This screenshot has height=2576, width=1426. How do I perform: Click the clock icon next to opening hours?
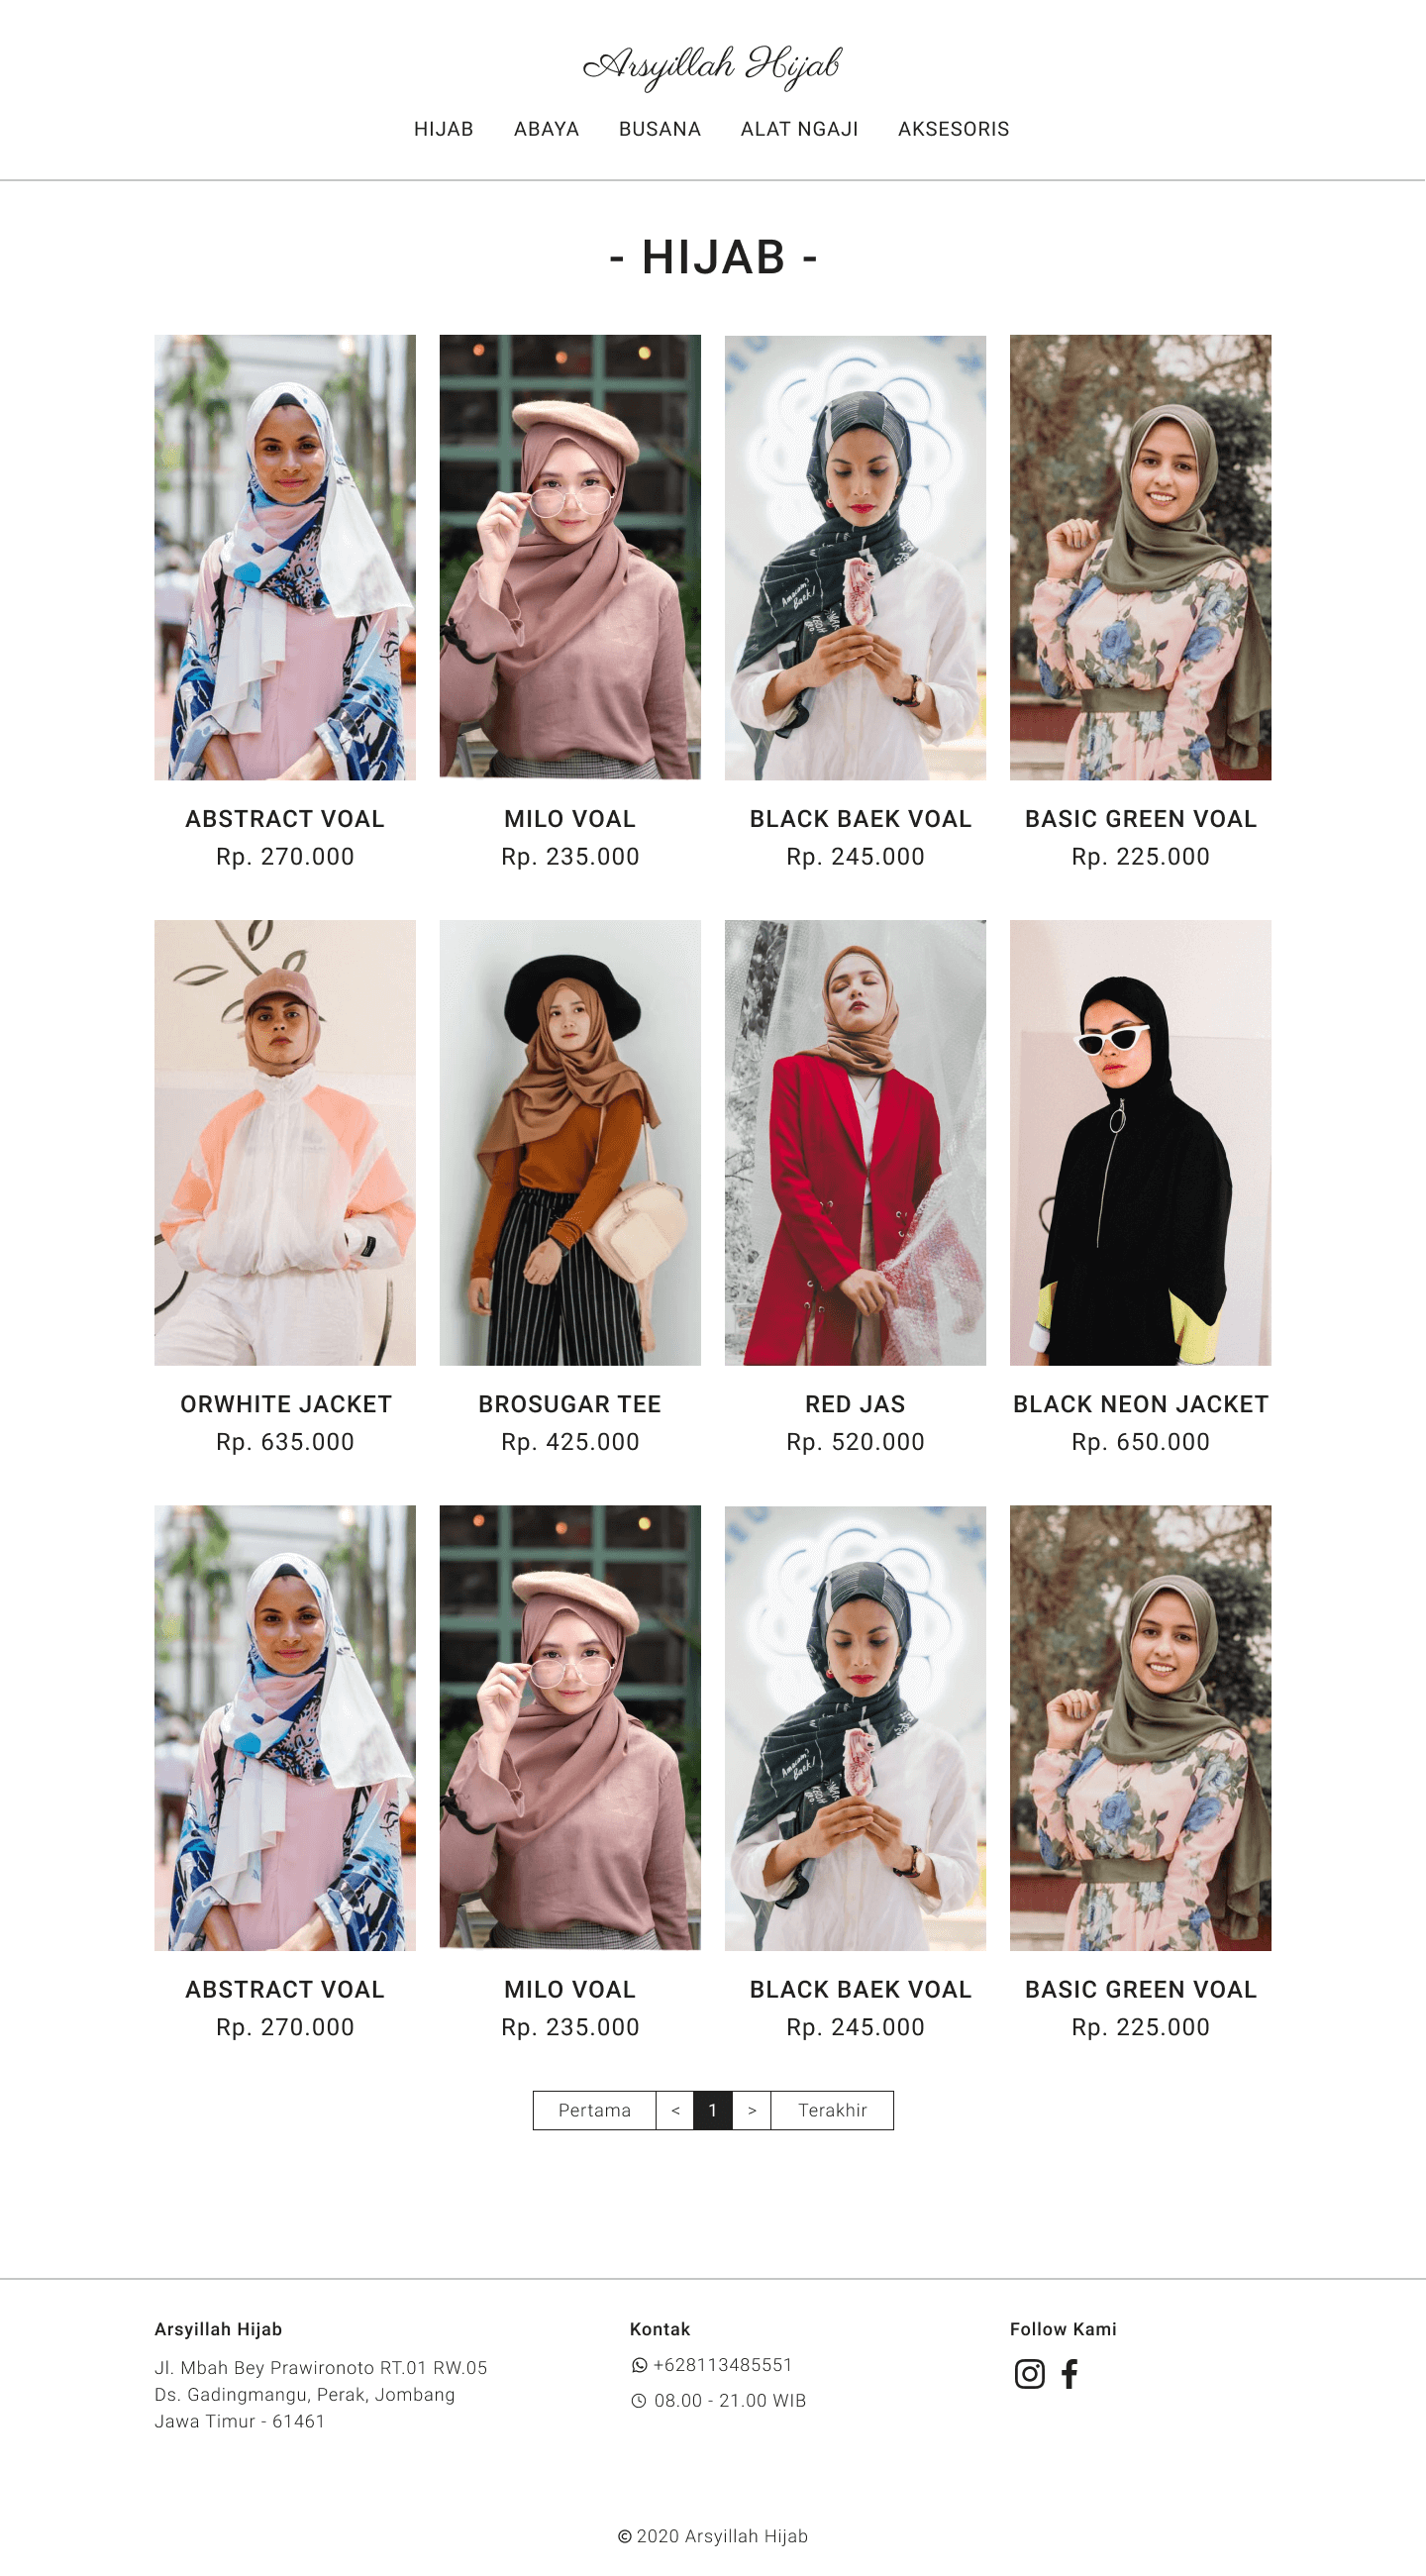coord(639,2400)
